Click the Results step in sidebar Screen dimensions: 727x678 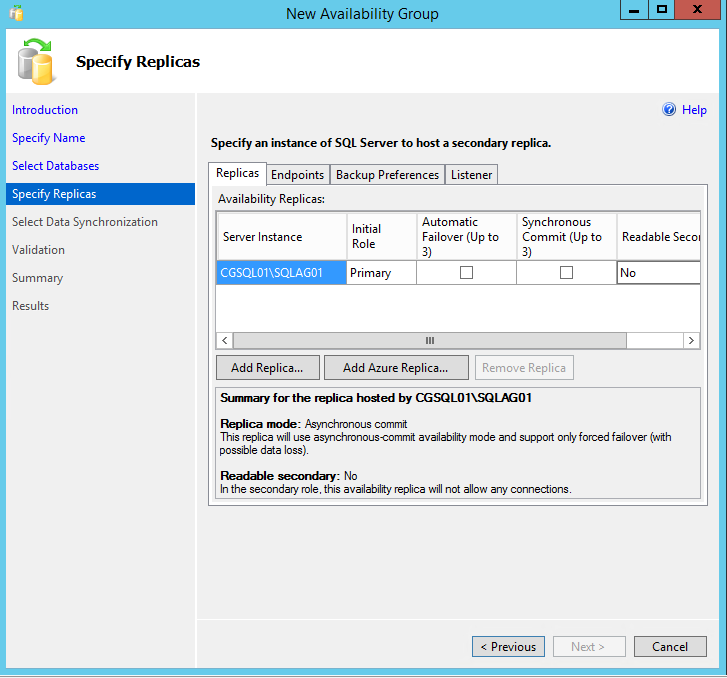click(31, 306)
